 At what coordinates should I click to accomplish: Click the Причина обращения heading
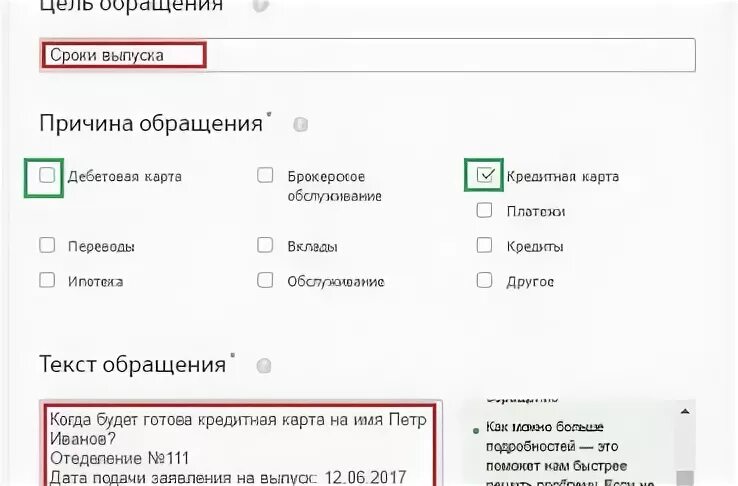pos(151,124)
